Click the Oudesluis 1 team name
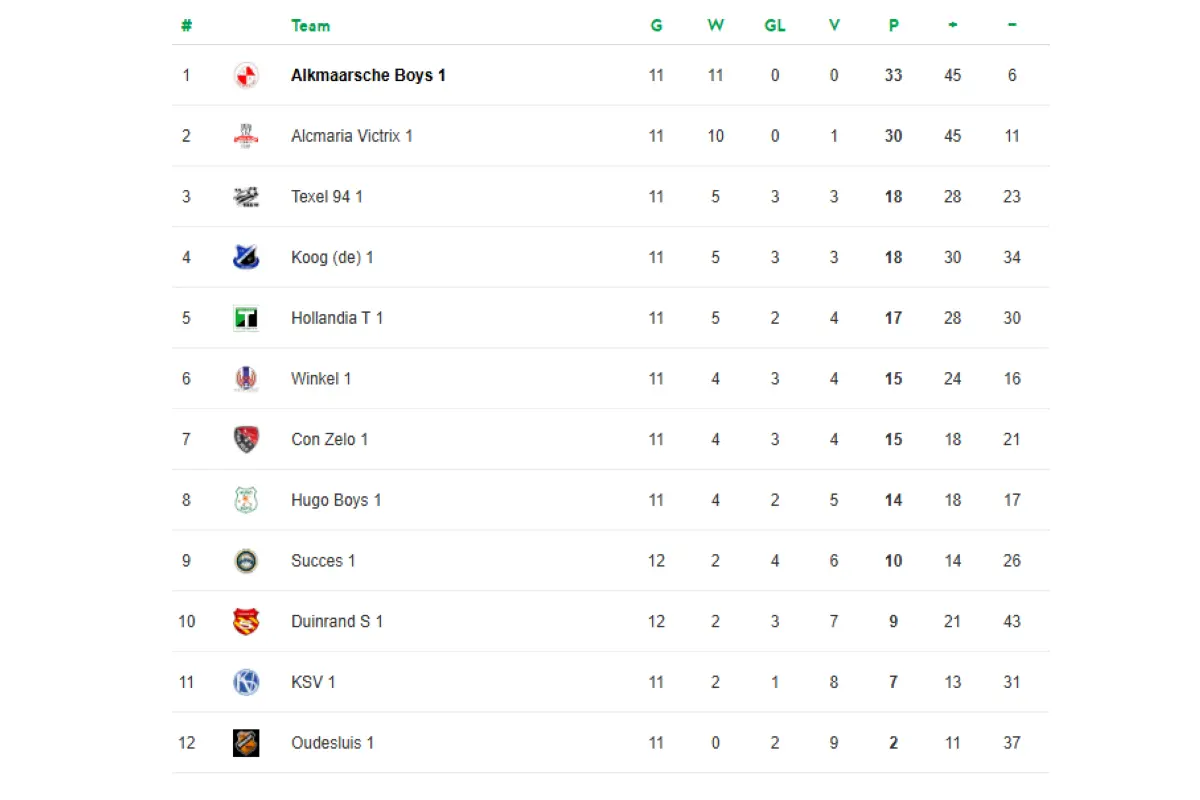The height and width of the screenshot is (800, 1200). coord(332,743)
